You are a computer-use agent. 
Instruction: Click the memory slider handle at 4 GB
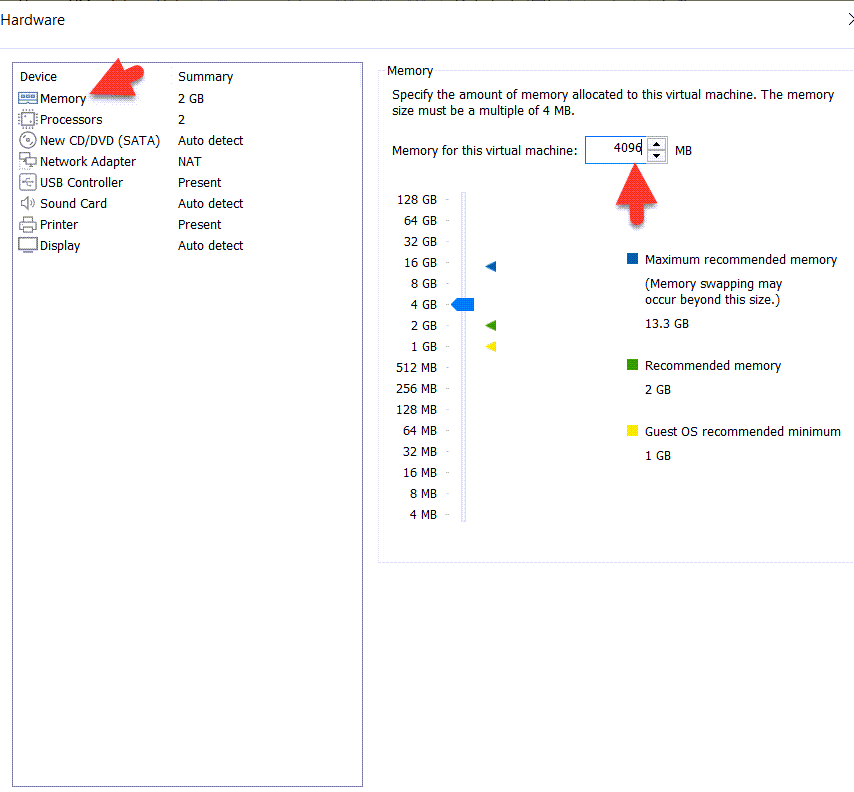pos(463,304)
